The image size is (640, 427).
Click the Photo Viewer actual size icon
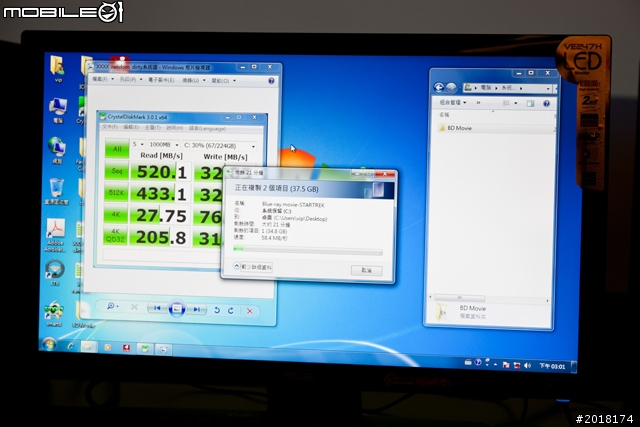point(134,307)
